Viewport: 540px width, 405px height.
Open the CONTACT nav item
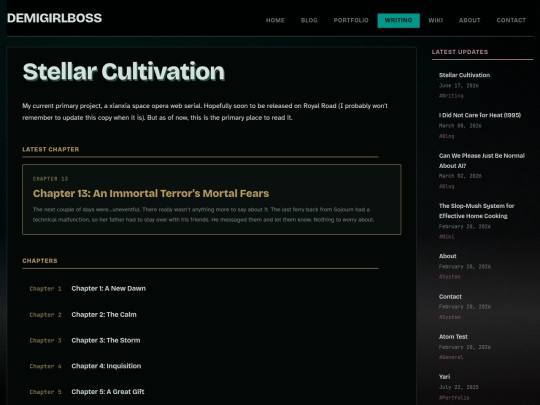(511, 20)
